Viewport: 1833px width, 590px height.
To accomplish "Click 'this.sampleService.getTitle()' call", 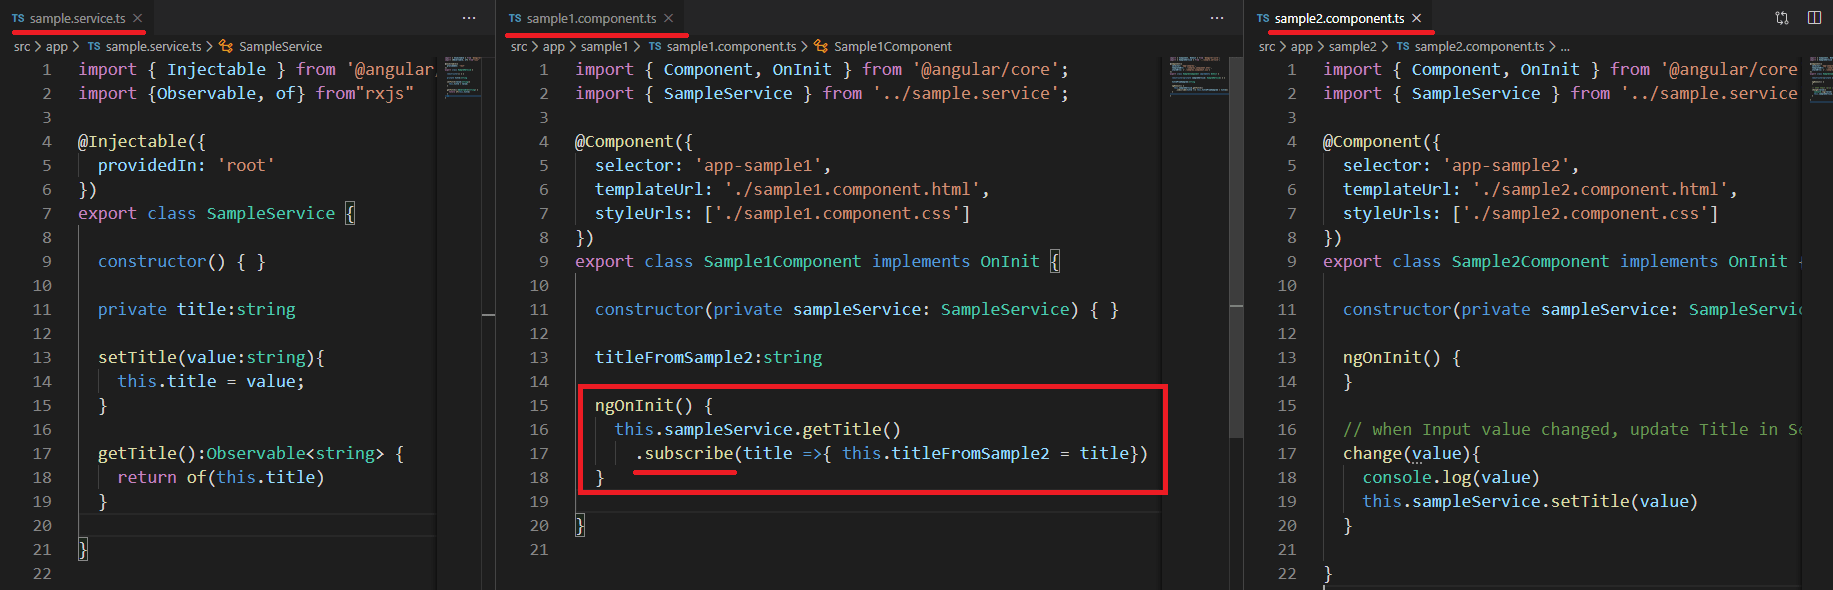I will 757,429.
